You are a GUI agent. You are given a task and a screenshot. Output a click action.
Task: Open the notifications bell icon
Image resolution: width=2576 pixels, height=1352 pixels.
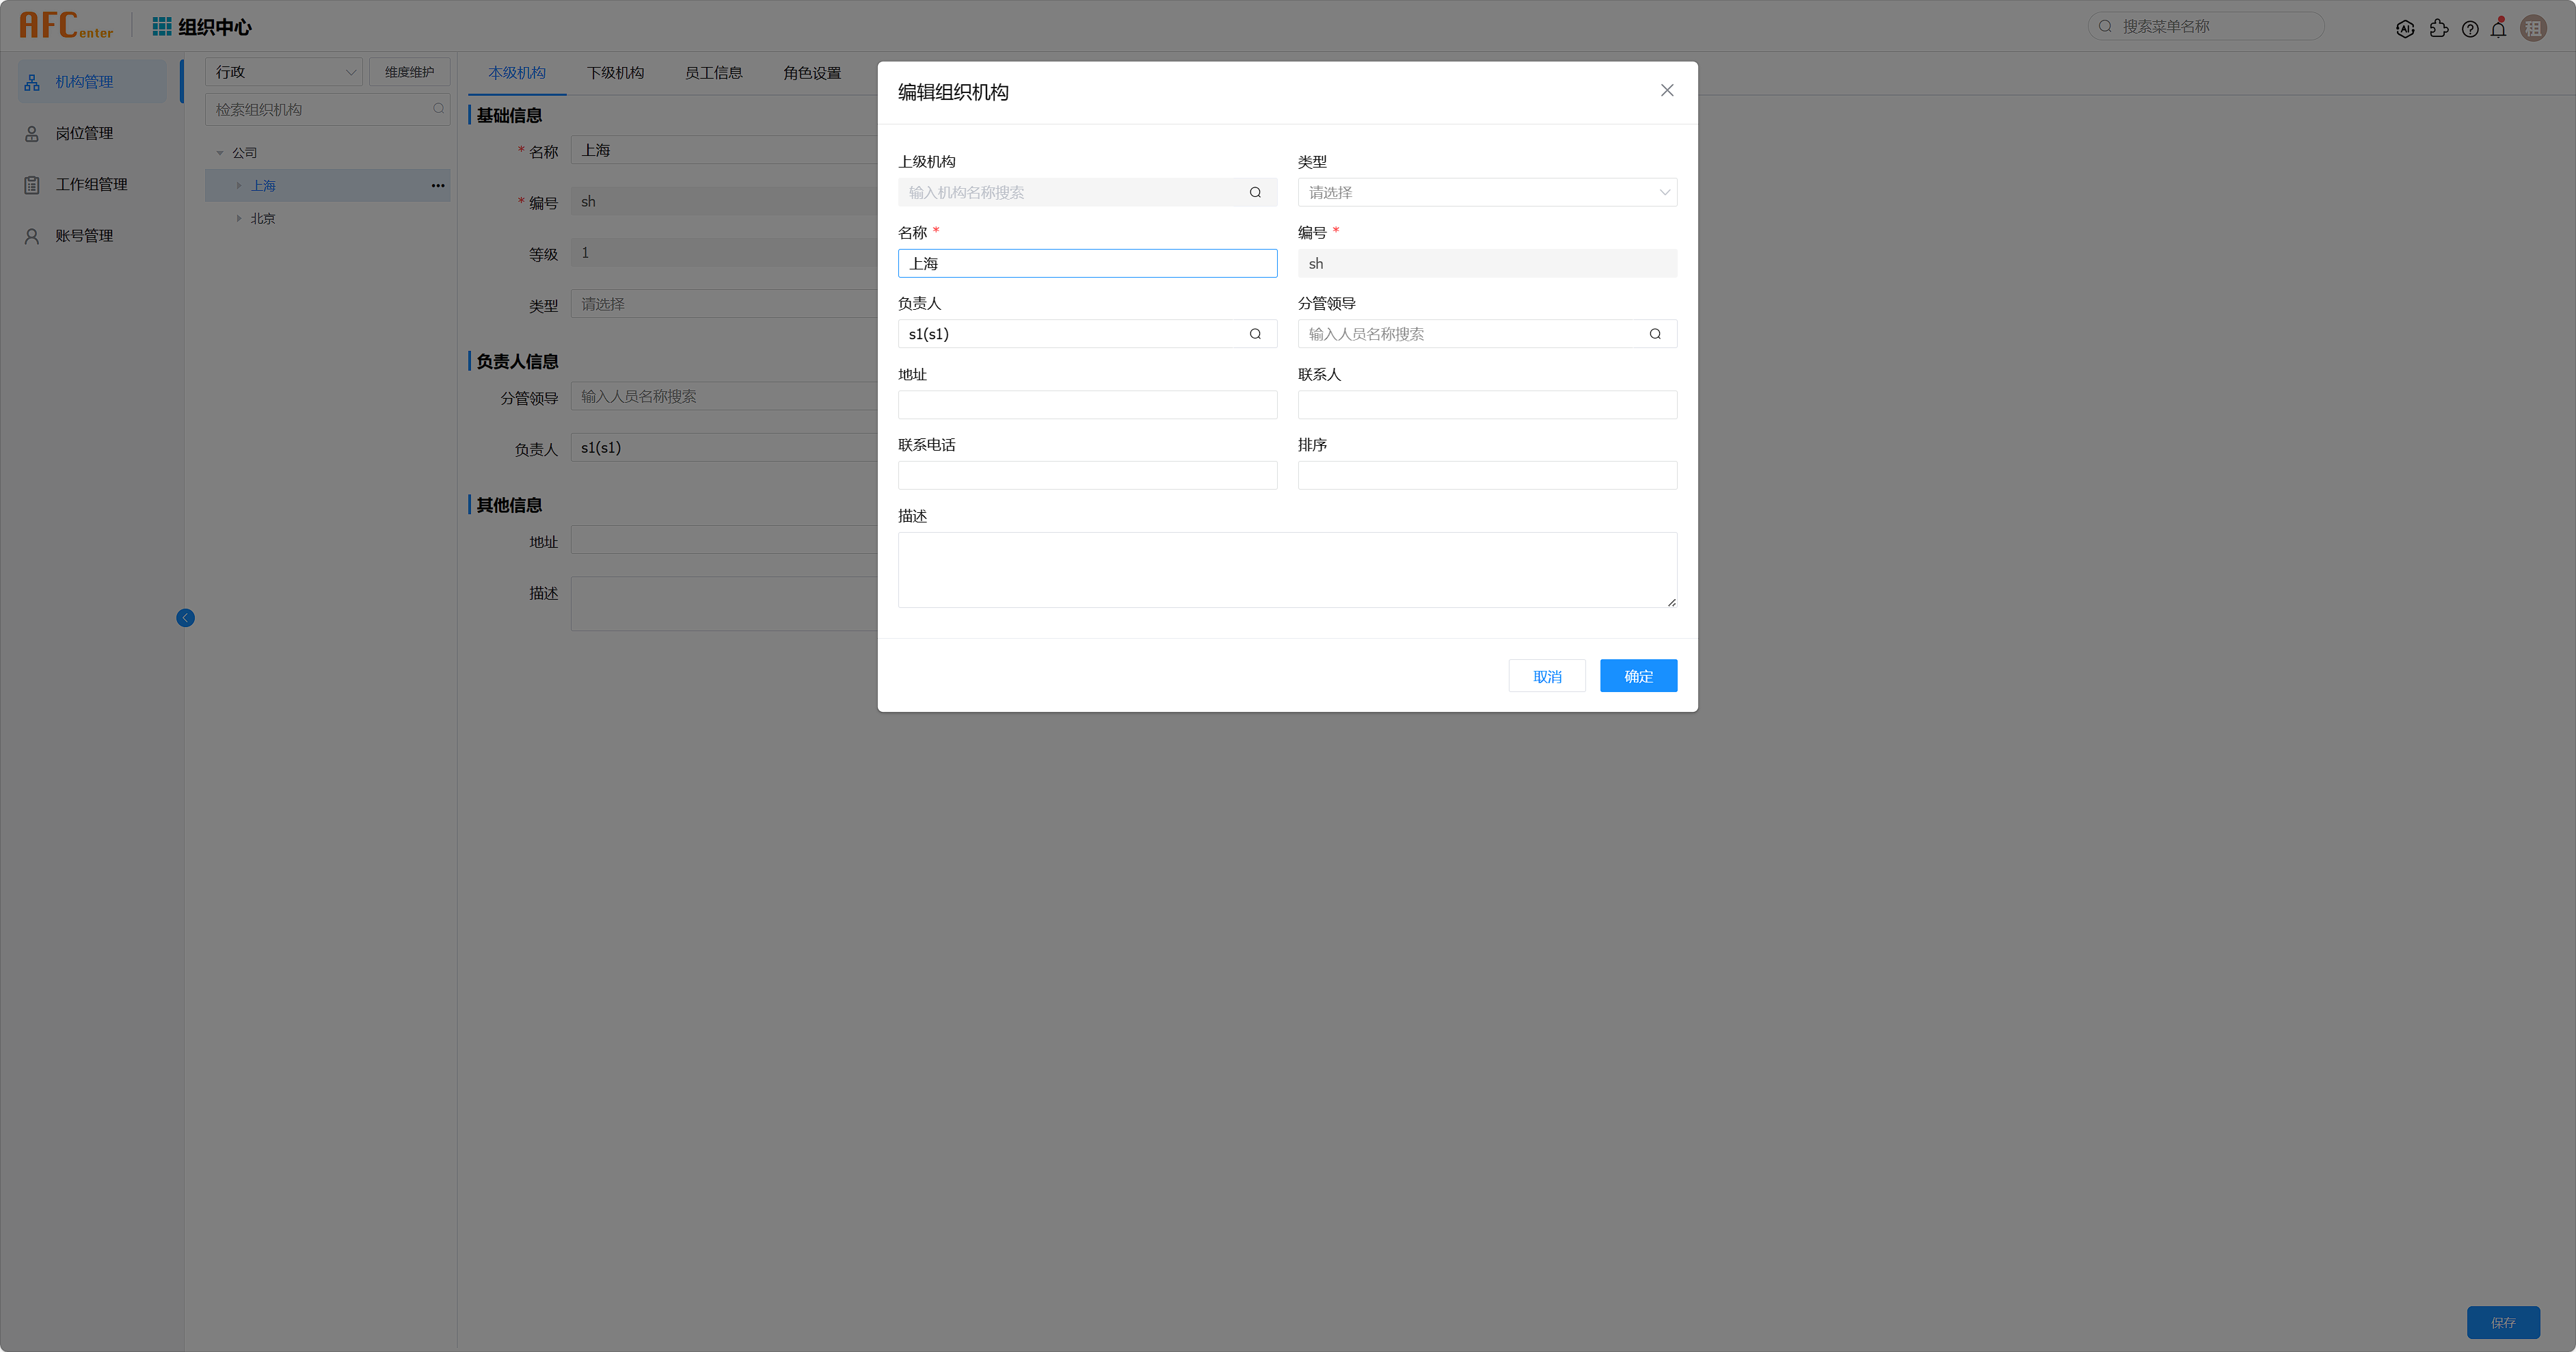coord(2498,29)
